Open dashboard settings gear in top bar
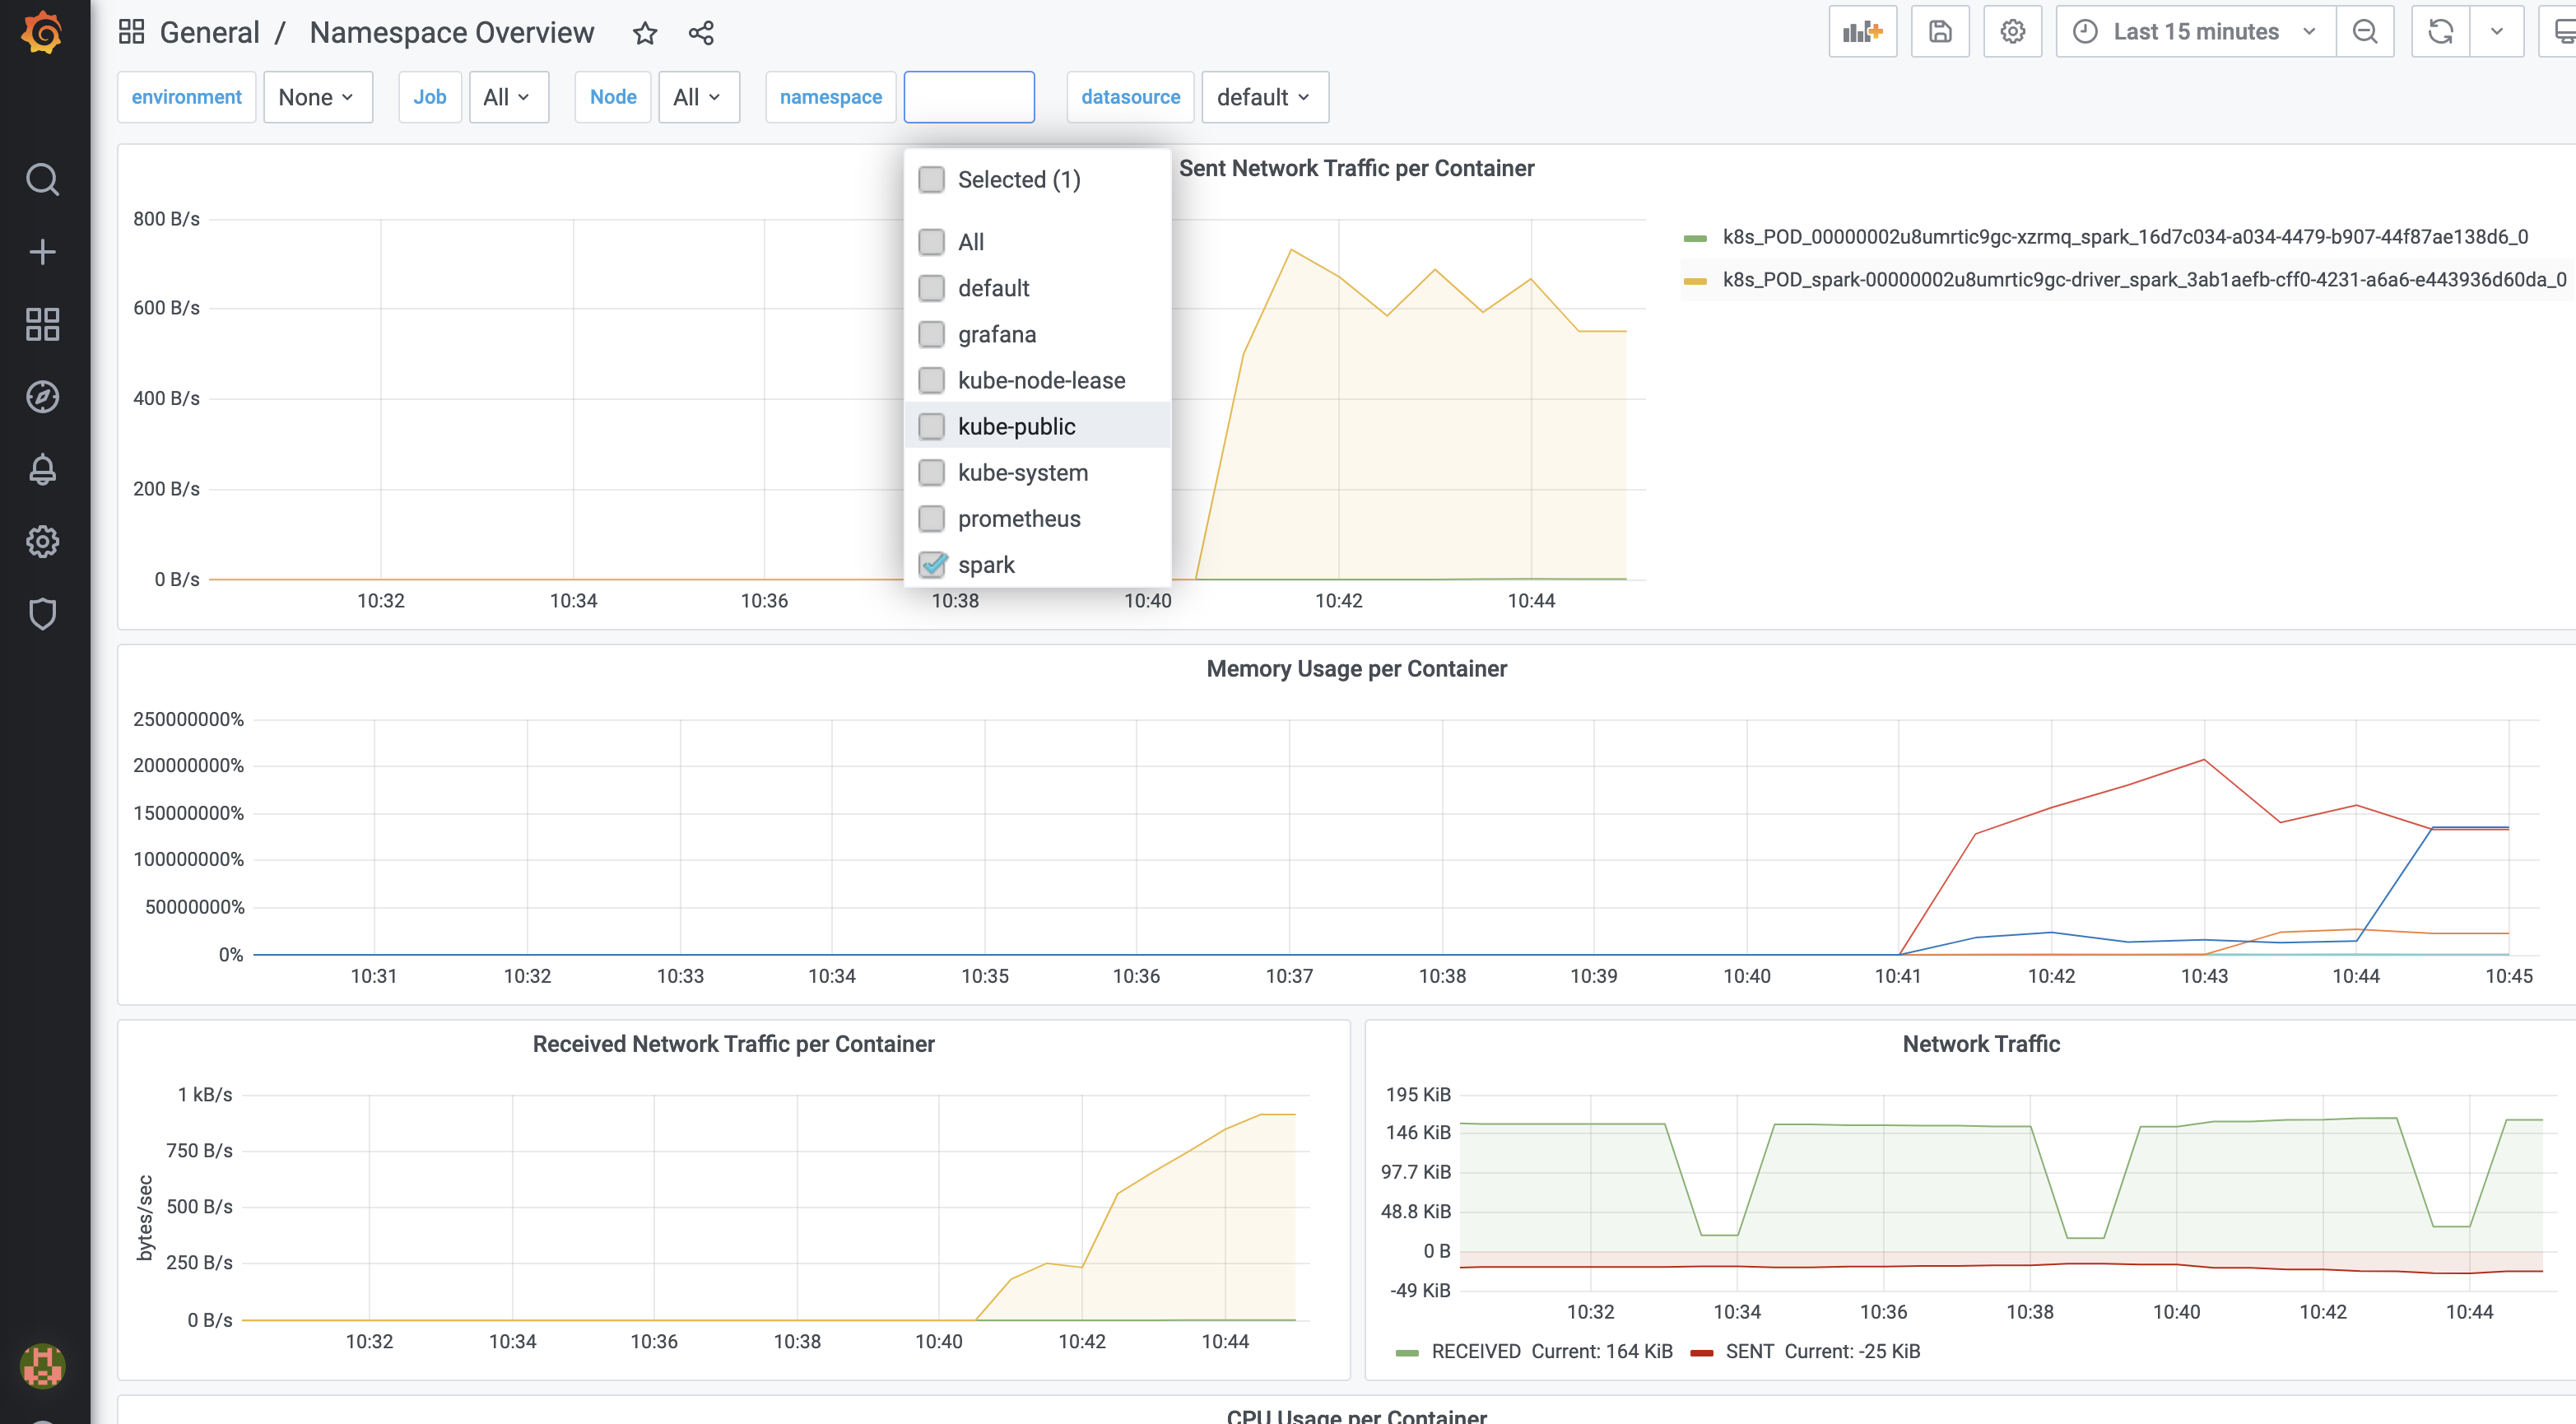 click(x=2012, y=32)
